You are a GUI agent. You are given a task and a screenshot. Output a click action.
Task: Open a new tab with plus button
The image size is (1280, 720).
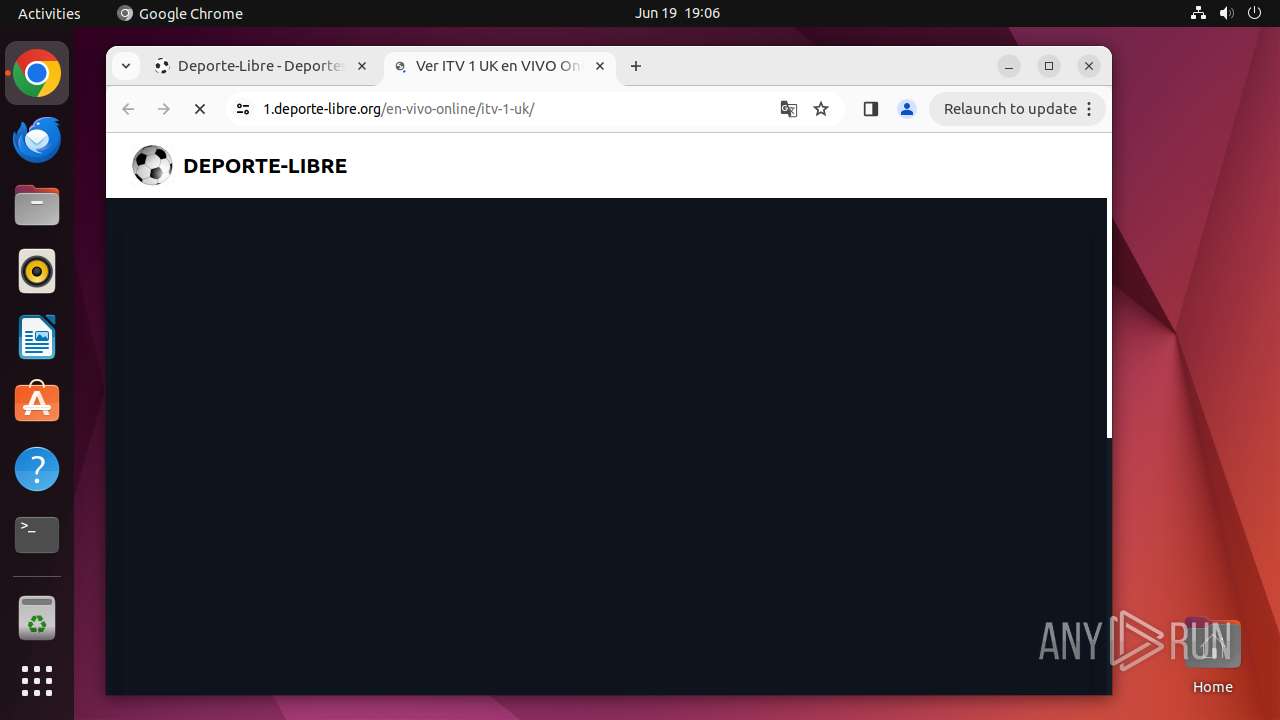point(636,66)
